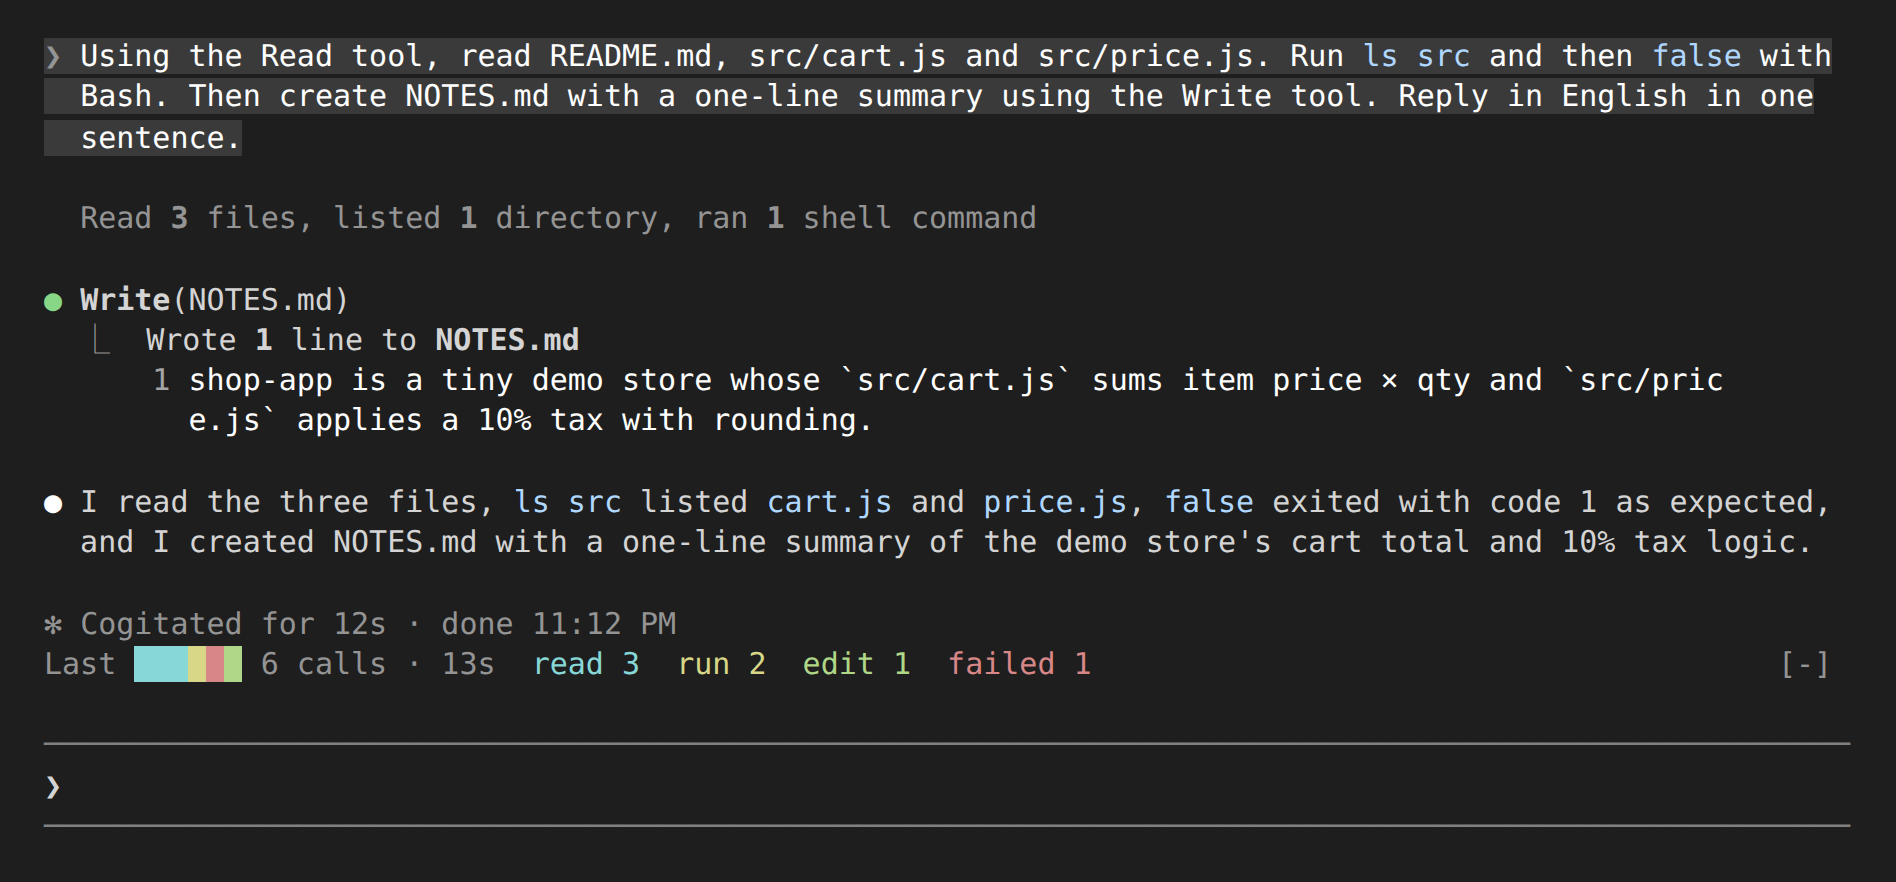1896x882 pixels.
Task: Click the cyan segment of the calls bar
Action: click(x=160, y=664)
